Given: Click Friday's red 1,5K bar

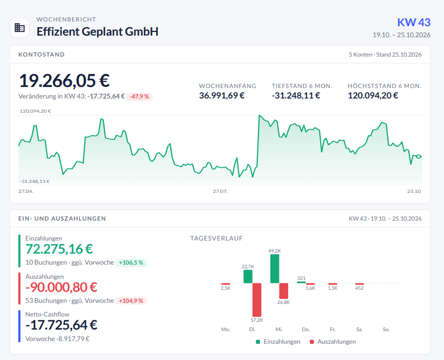Looking at the screenshot, I should [x=333, y=284].
